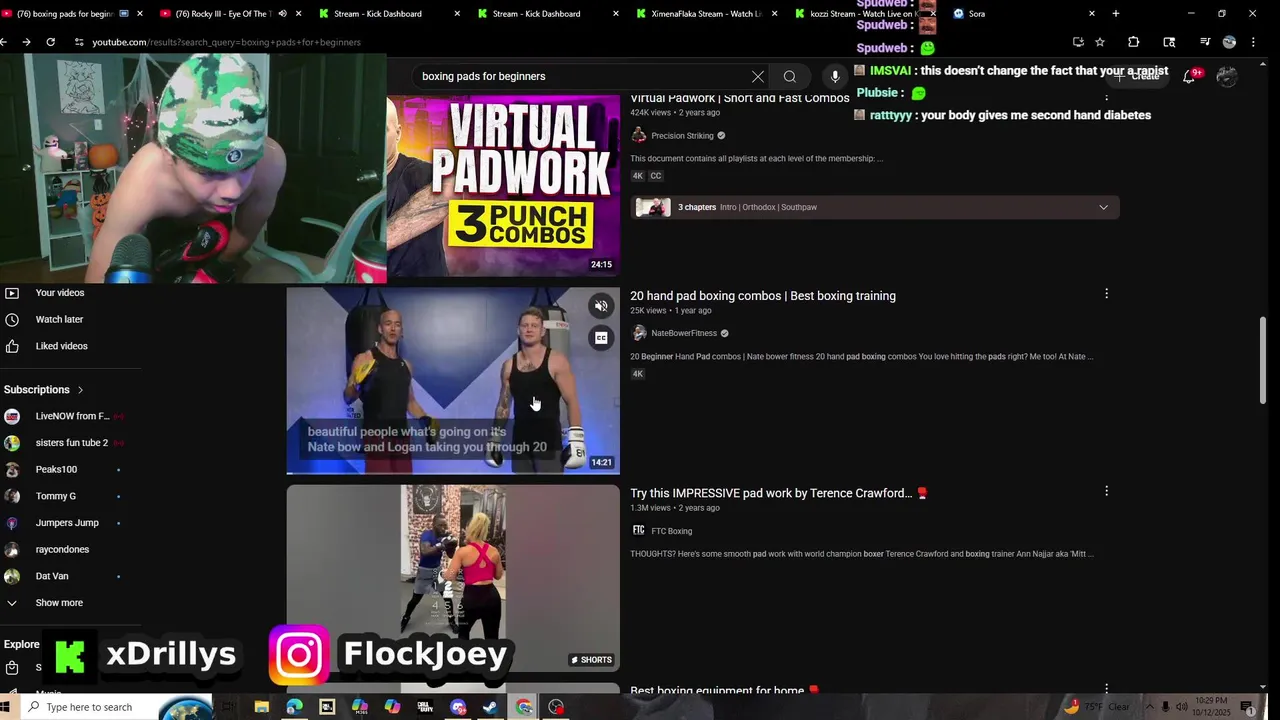Expand Subscriptions section arrow

click(x=80, y=390)
